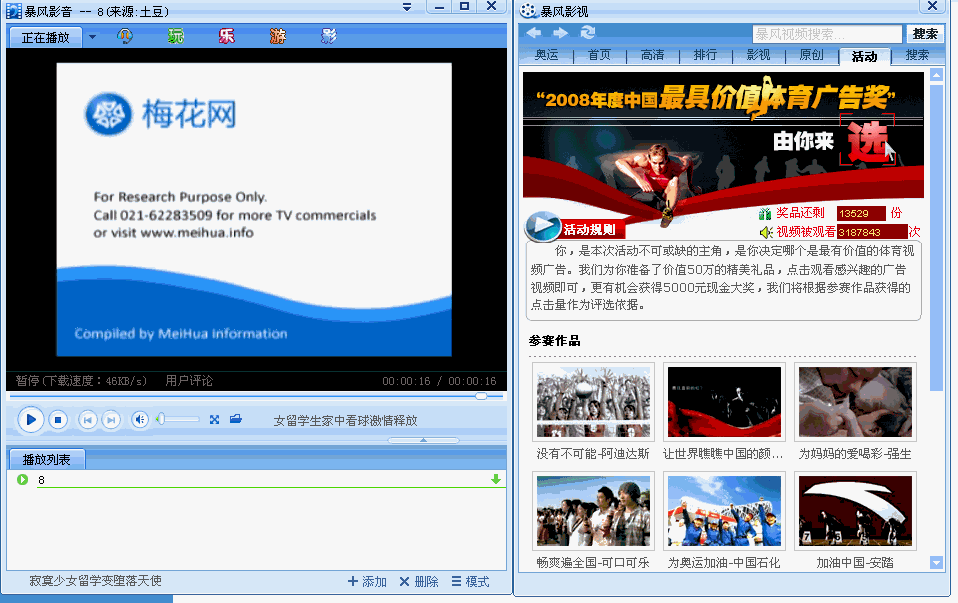Viewport: 958px width, 603px height.
Task: Click the 加油中国-安踏 caption link
Action: 855,563
